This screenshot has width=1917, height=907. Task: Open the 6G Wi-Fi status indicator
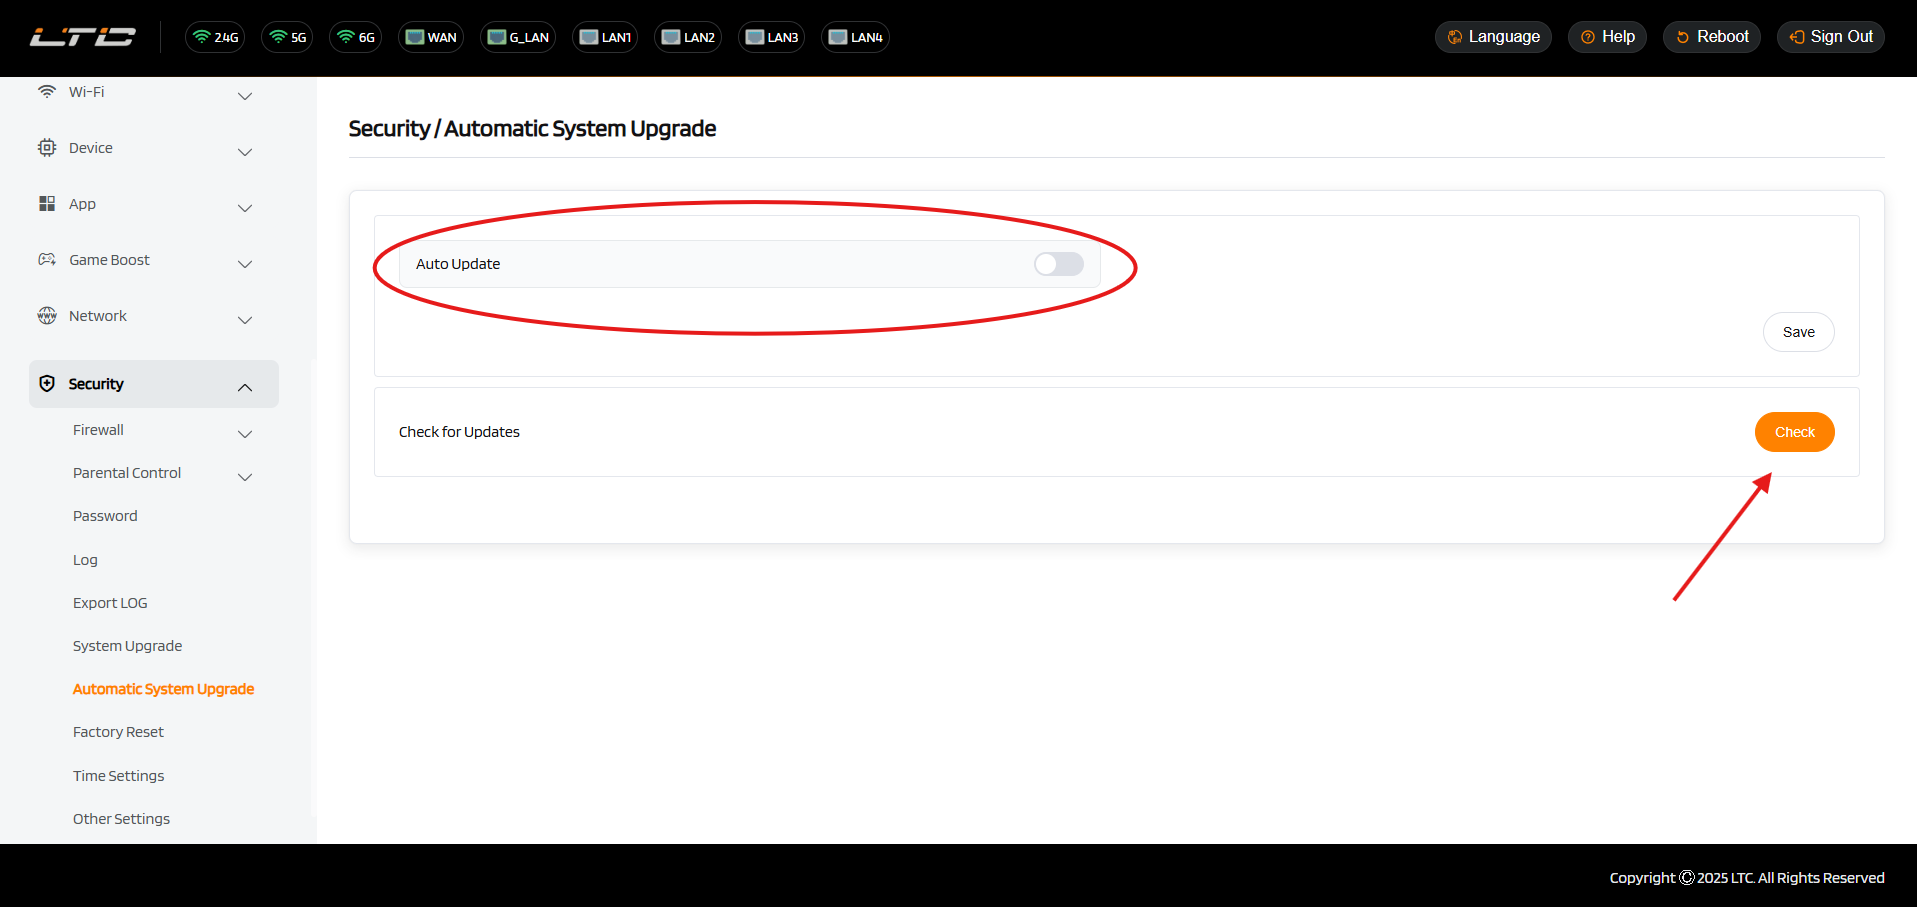[x=355, y=37]
